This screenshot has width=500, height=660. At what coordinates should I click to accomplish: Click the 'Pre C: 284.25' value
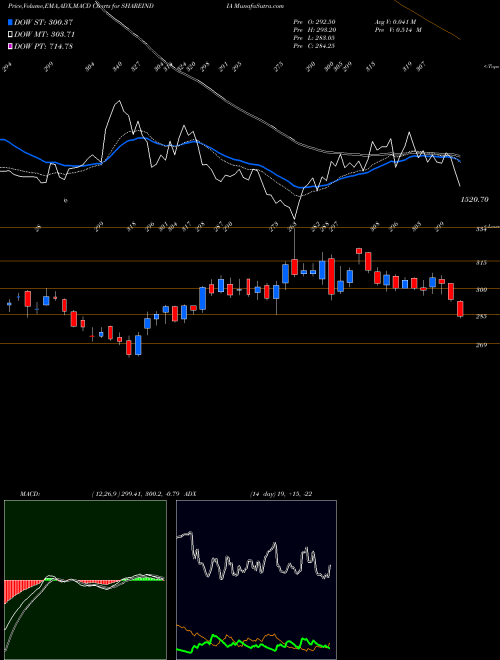[314, 46]
